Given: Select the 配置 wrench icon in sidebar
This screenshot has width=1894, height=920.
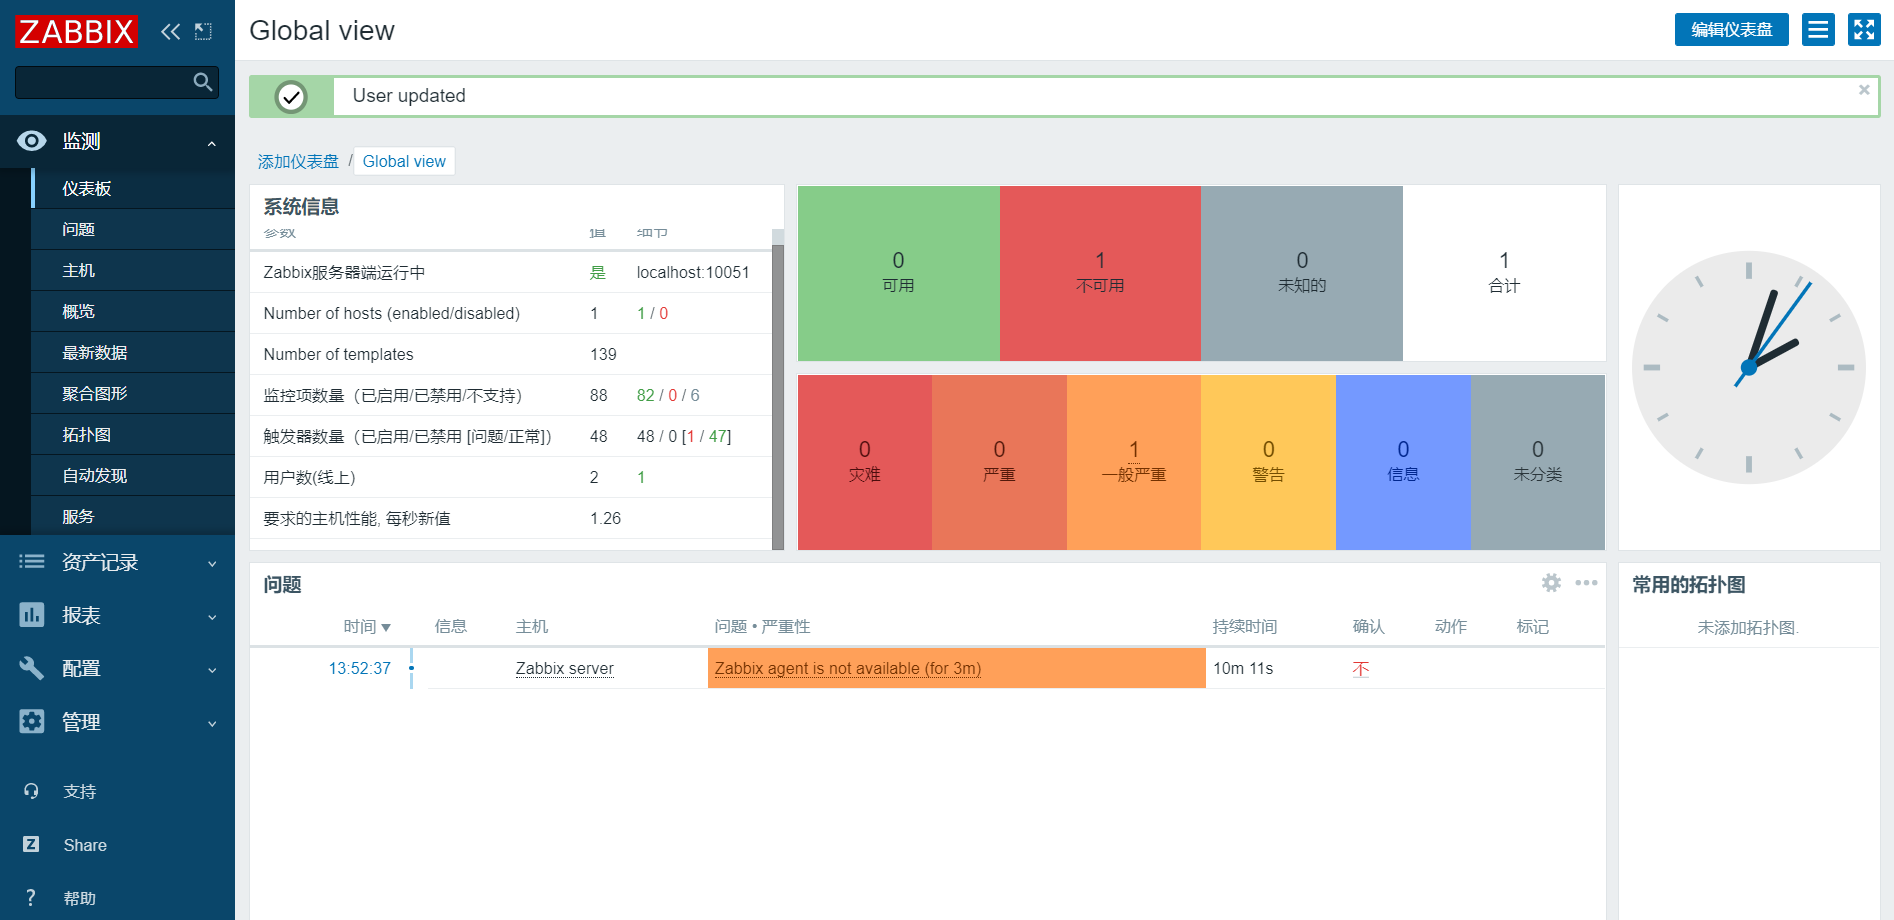Looking at the screenshot, I should coord(32,668).
